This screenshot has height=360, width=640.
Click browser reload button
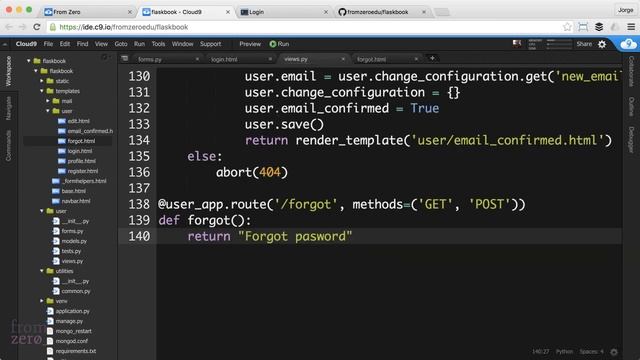point(36,27)
